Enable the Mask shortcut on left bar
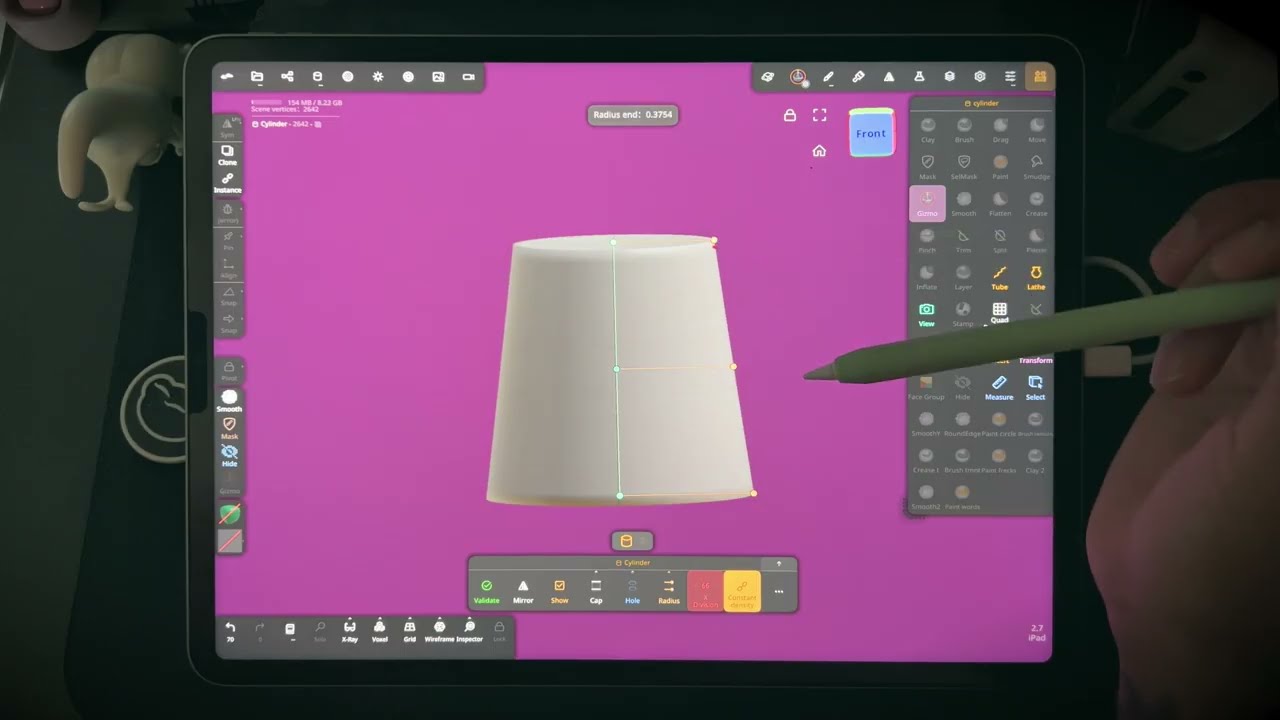The height and width of the screenshot is (720, 1280). (x=229, y=429)
